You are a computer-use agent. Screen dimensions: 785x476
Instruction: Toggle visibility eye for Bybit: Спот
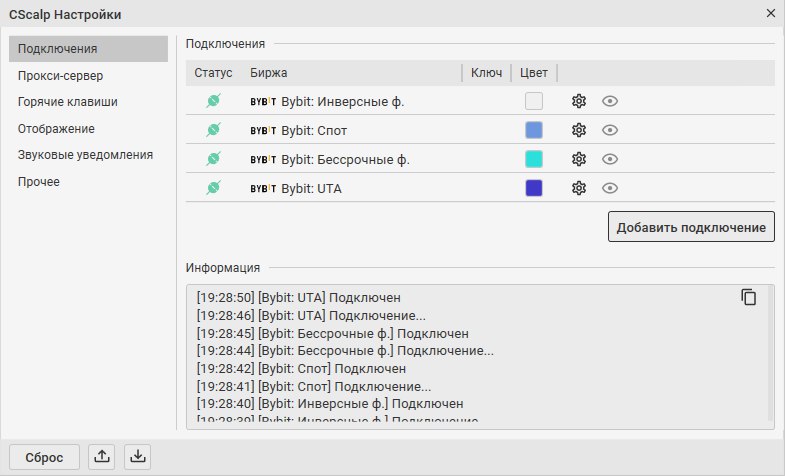(610, 130)
